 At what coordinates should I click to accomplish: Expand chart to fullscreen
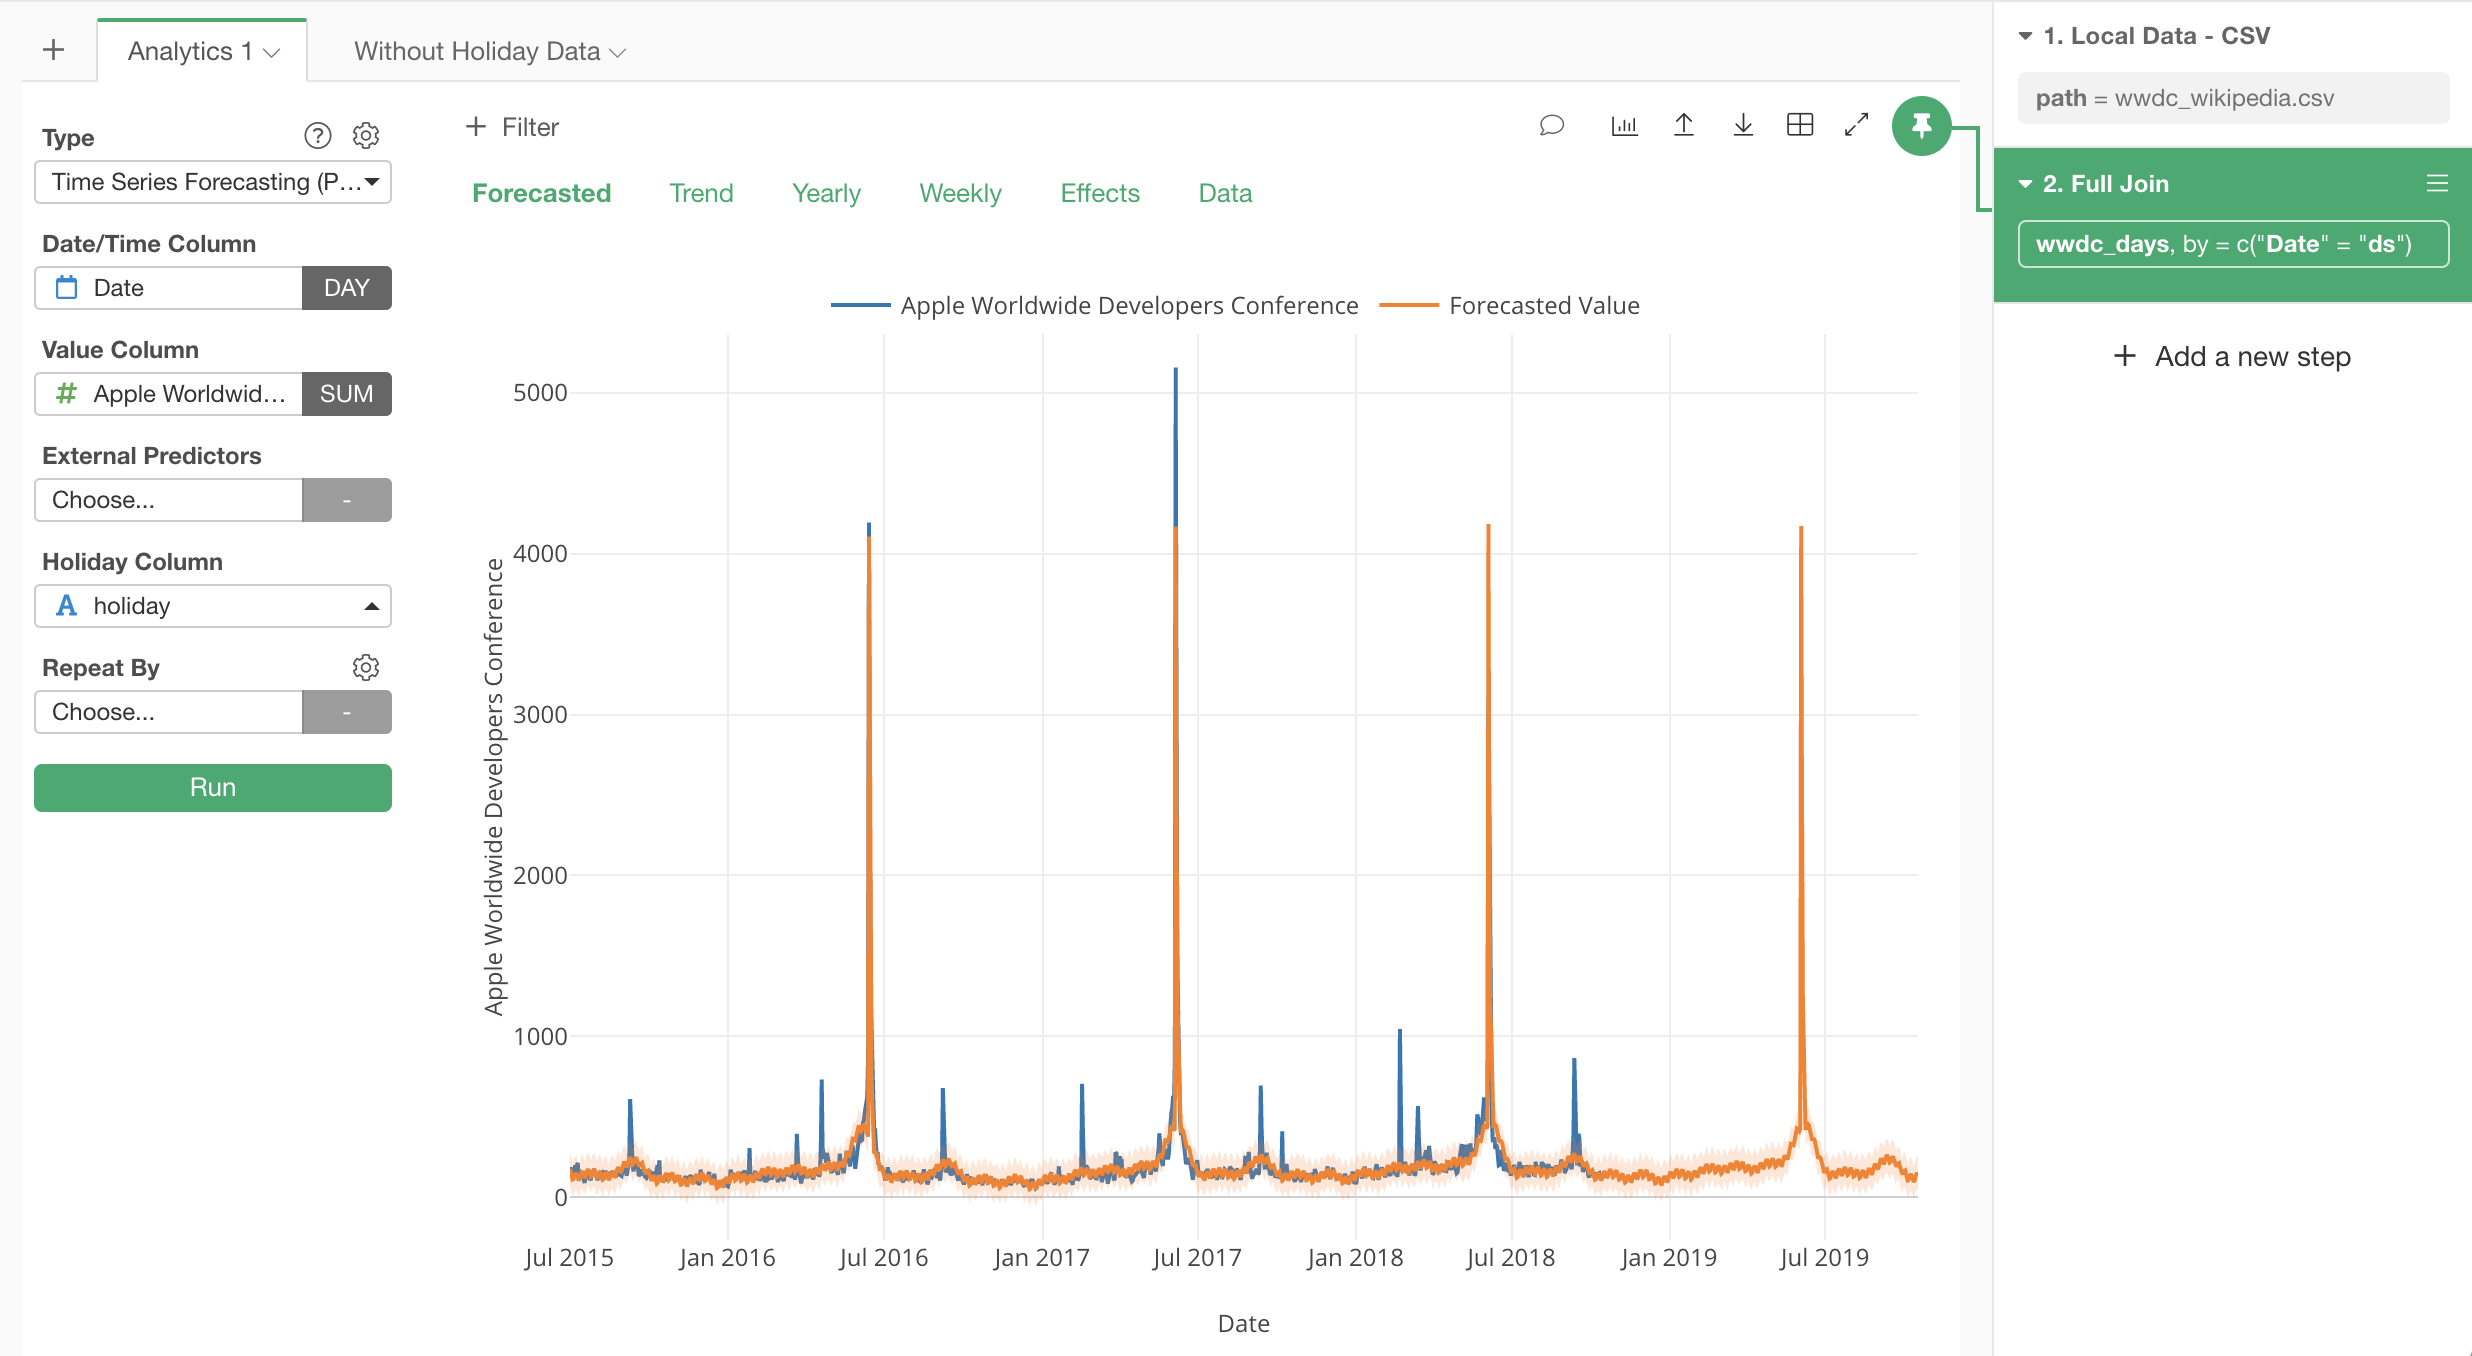1857,125
